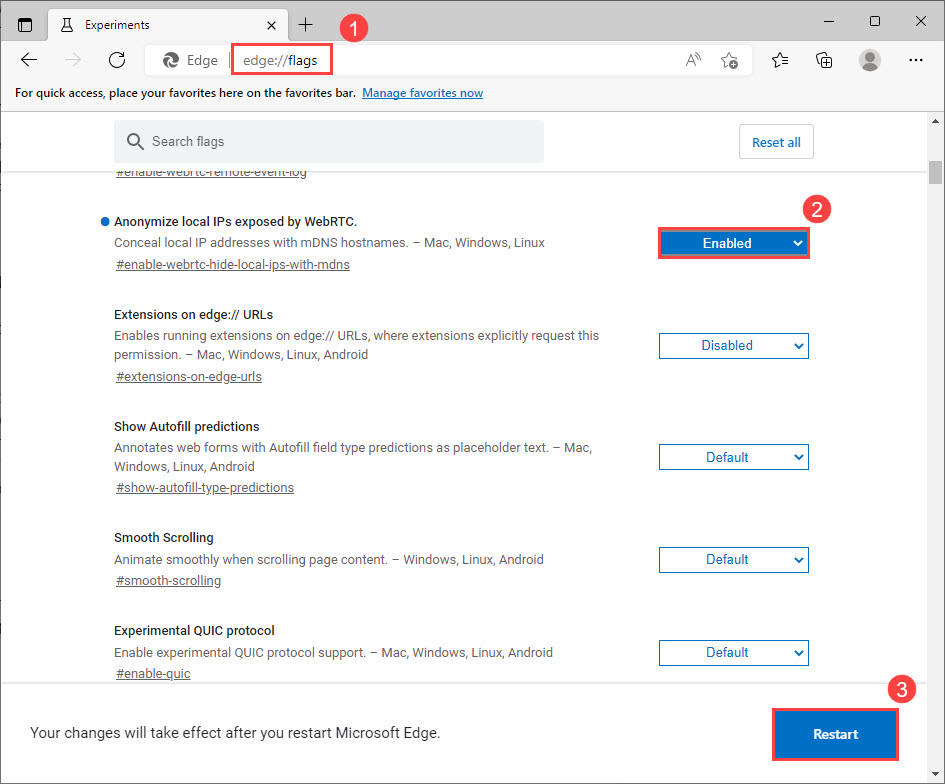Click the scrollbar down arrow
This screenshot has height=784, width=945.
coord(935,774)
